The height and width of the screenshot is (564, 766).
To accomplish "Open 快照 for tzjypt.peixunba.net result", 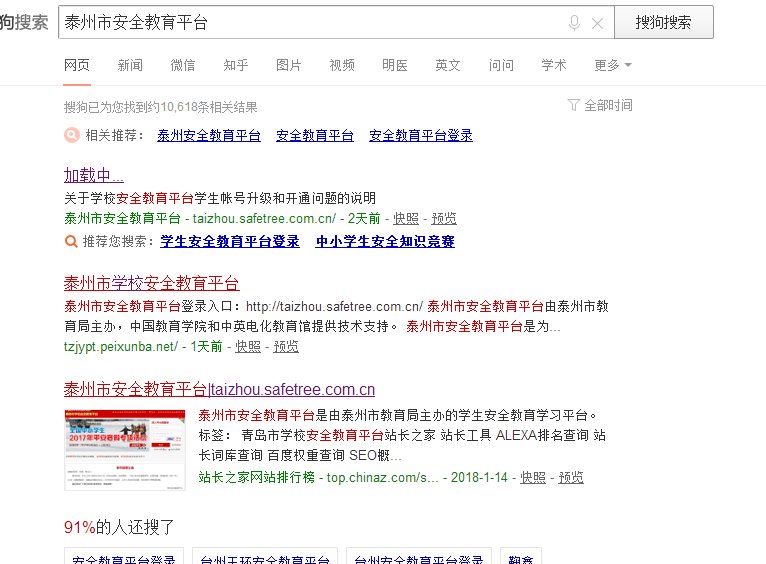I will pyautogui.click(x=248, y=347).
